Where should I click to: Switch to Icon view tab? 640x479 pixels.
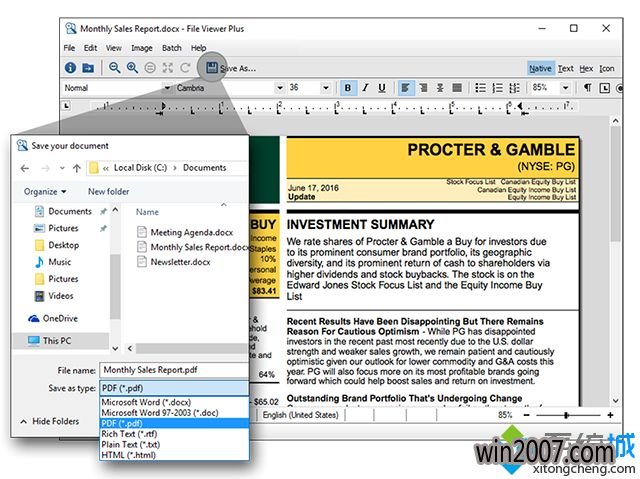[x=607, y=69]
